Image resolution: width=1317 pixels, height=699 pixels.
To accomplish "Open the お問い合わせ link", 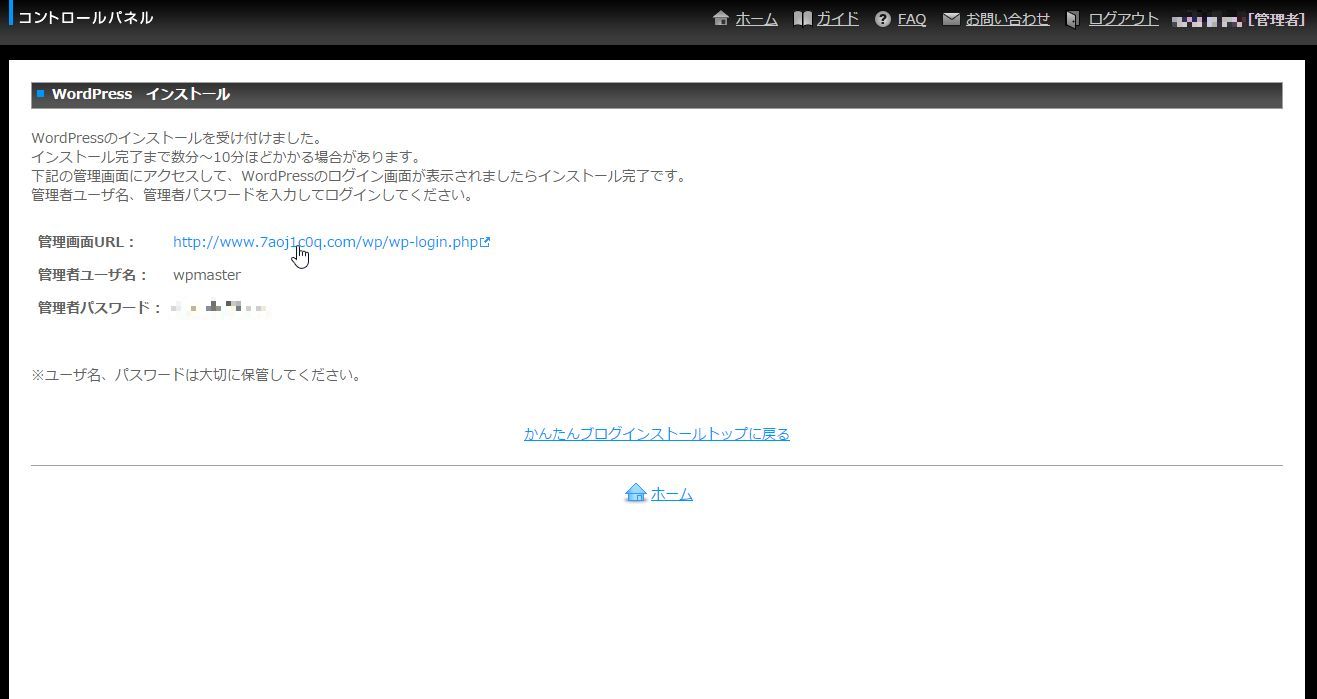I will [1008, 19].
